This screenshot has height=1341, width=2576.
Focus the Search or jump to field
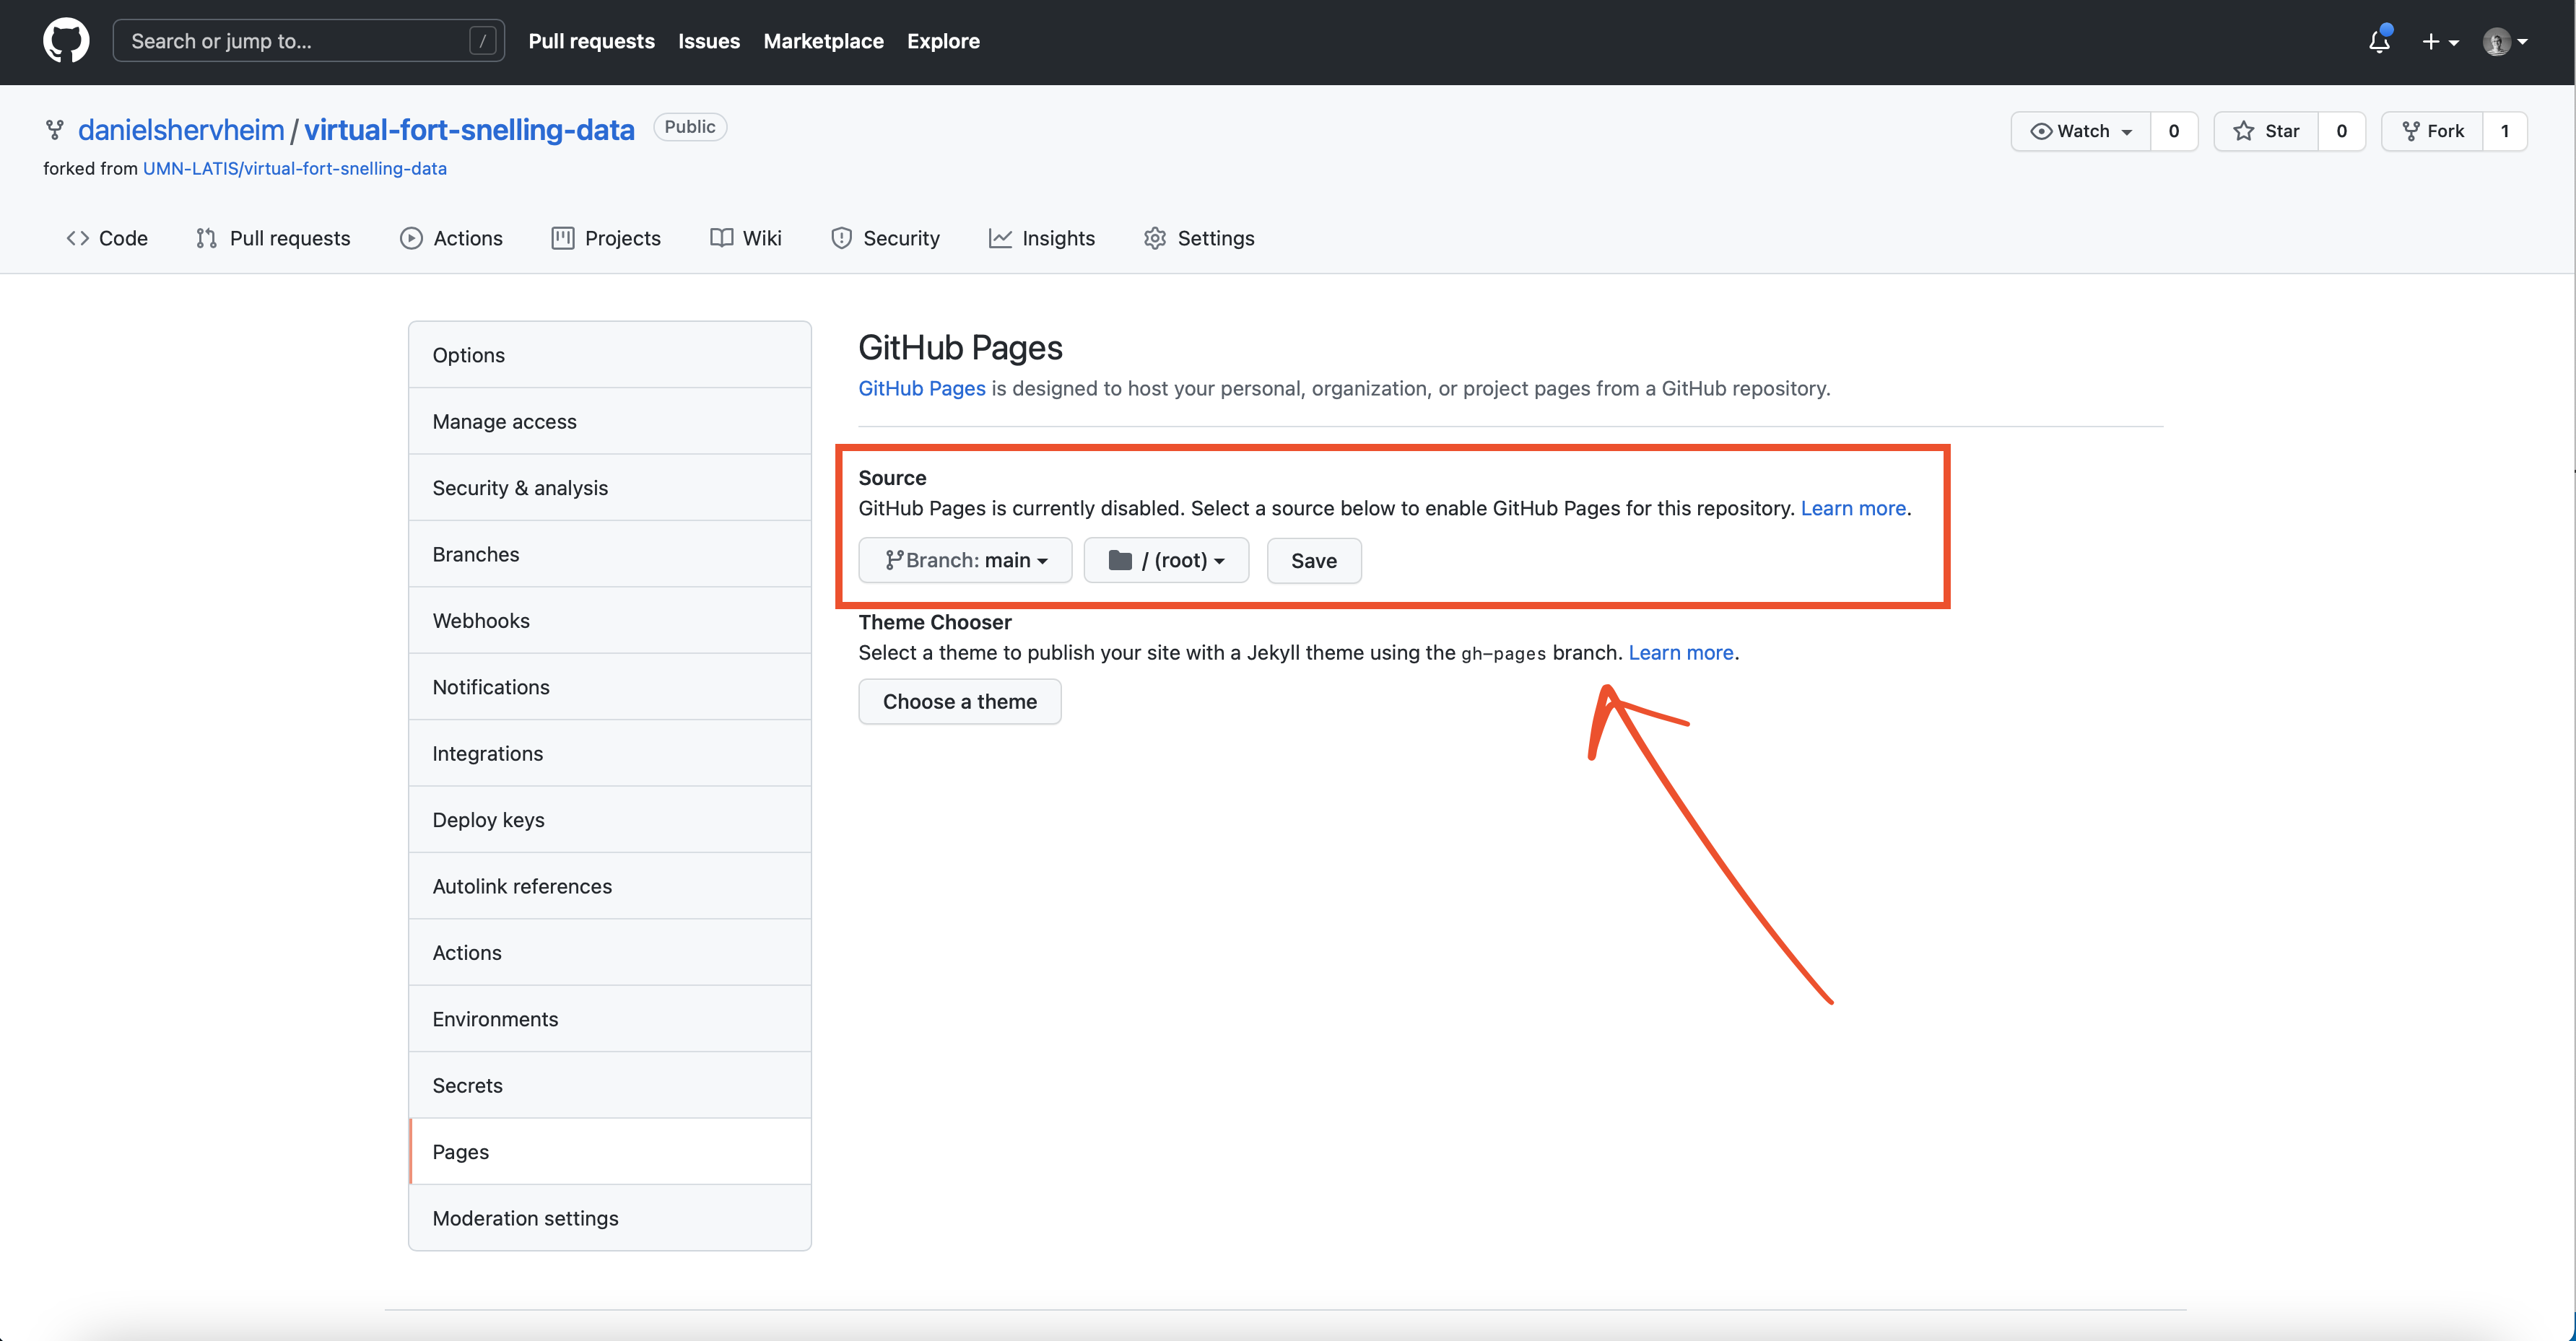[308, 41]
